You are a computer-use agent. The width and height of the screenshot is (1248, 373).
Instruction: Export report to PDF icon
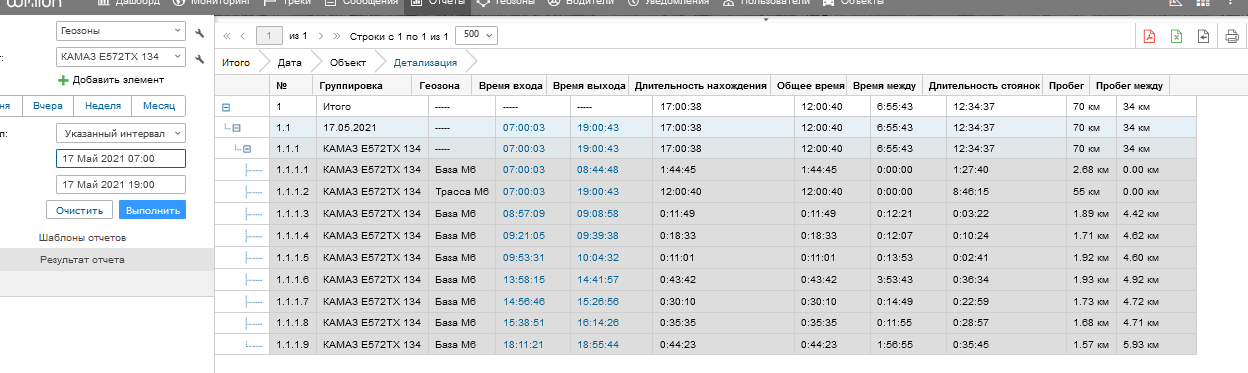click(1149, 36)
